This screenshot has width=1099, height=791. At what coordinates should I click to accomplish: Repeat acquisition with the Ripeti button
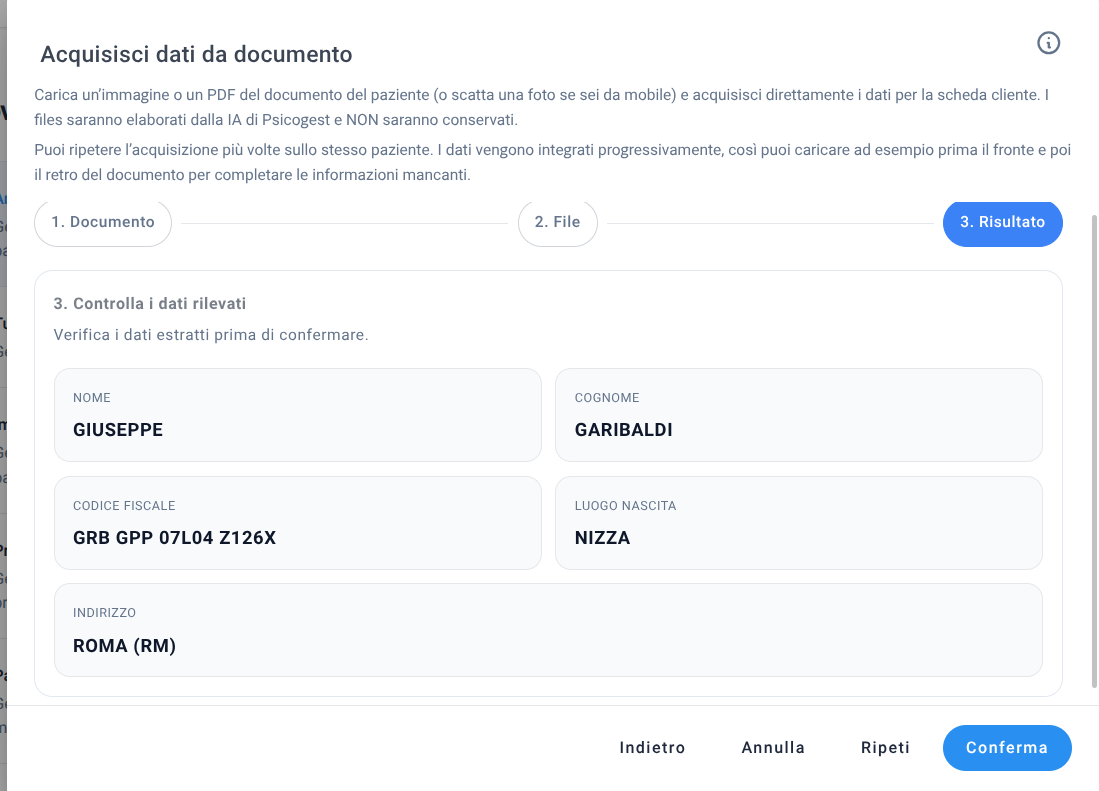pyautogui.click(x=885, y=748)
